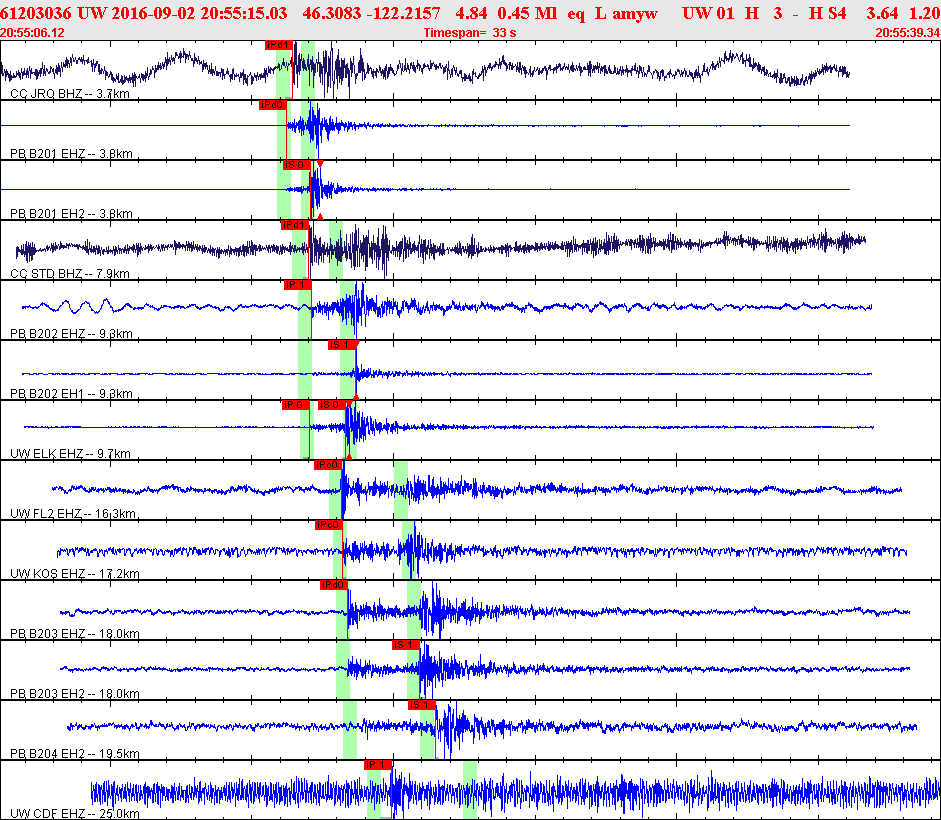Click the coordinates 46.3083 -122.2157 in the header

(x=371, y=13)
